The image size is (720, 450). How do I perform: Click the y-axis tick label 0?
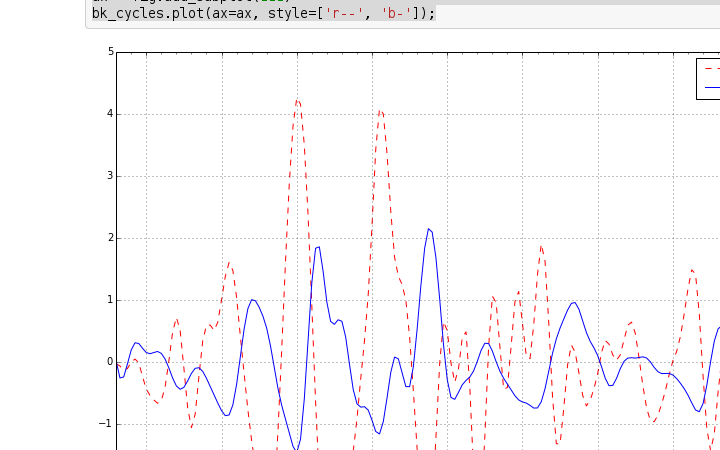pyautogui.click(x=110, y=362)
